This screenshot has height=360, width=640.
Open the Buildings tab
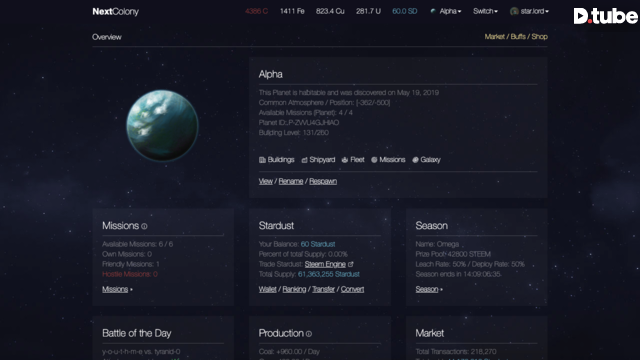point(281,160)
